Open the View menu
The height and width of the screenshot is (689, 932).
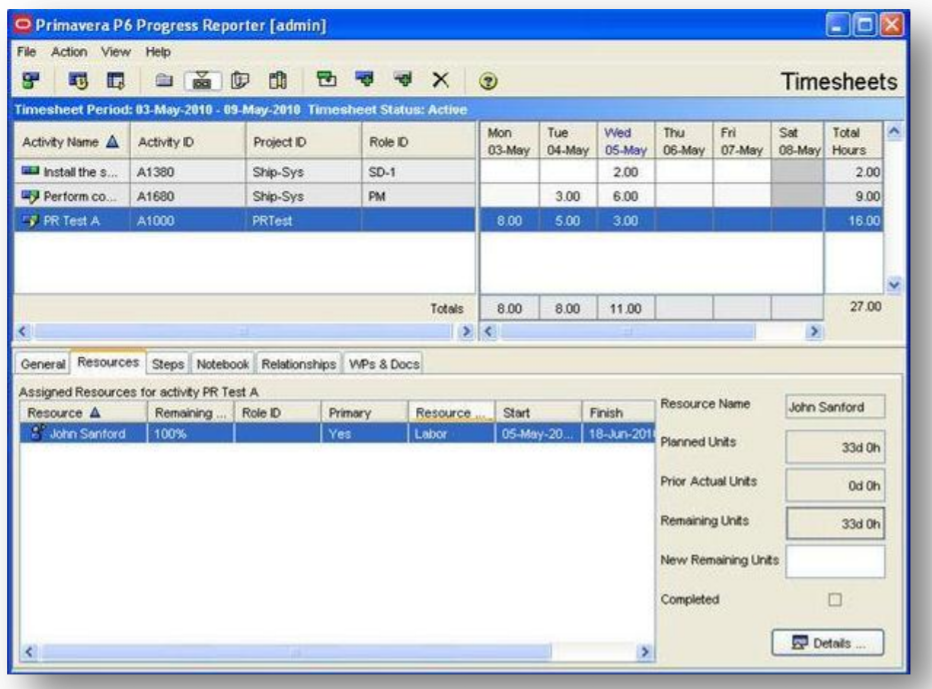[115, 52]
